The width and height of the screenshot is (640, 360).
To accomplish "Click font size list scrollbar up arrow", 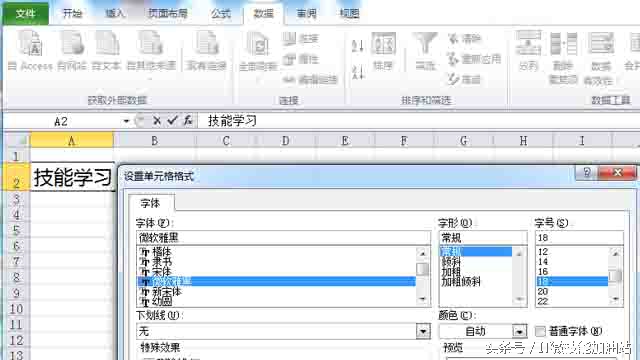I will pos(616,253).
